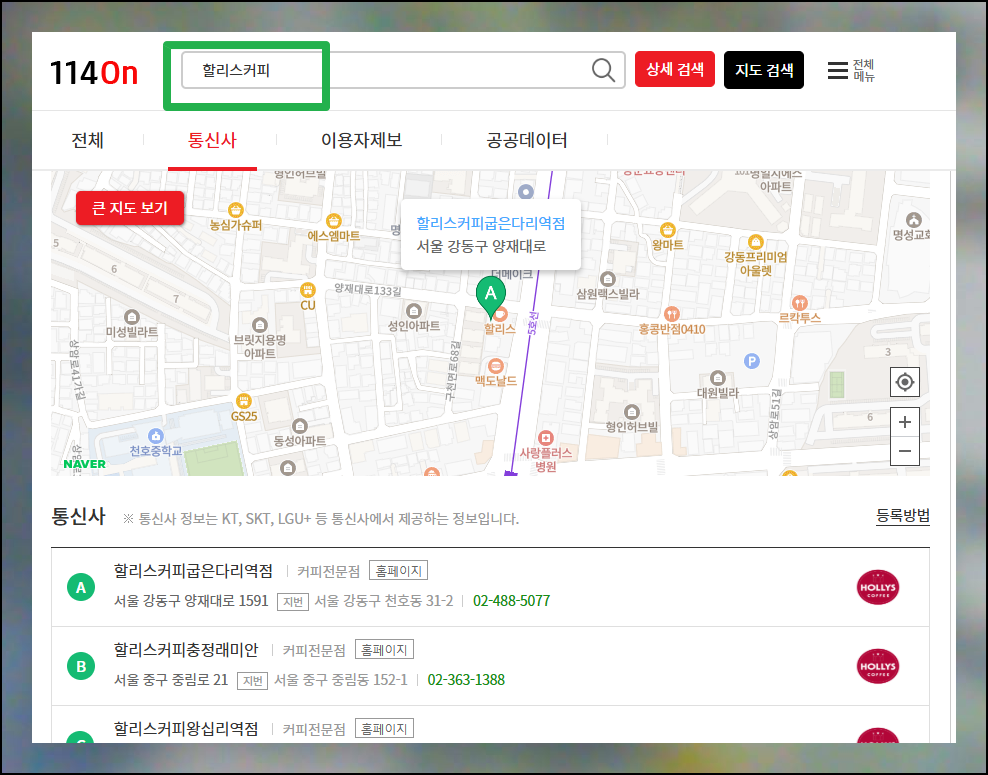Click the 르칵투스 restaurant icon
This screenshot has height=775, width=988.
coord(800,303)
